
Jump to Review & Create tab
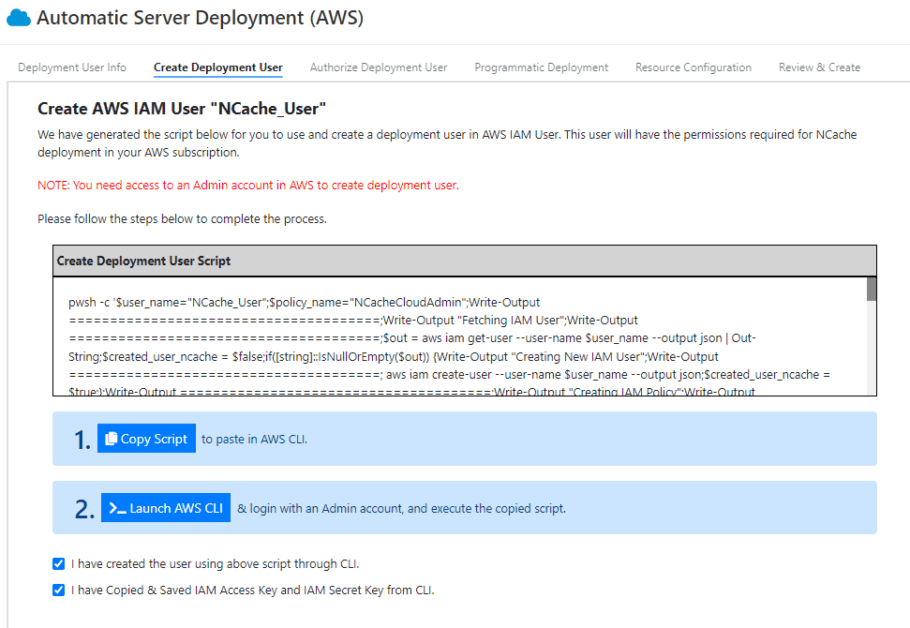coord(819,67)
